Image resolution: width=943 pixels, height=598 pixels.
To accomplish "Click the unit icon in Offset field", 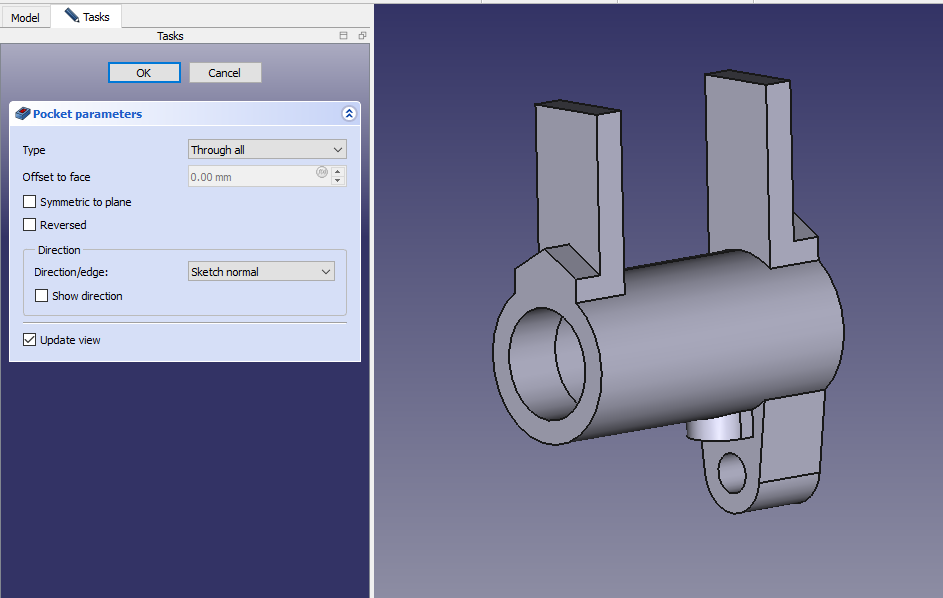I will click(322, 172).
